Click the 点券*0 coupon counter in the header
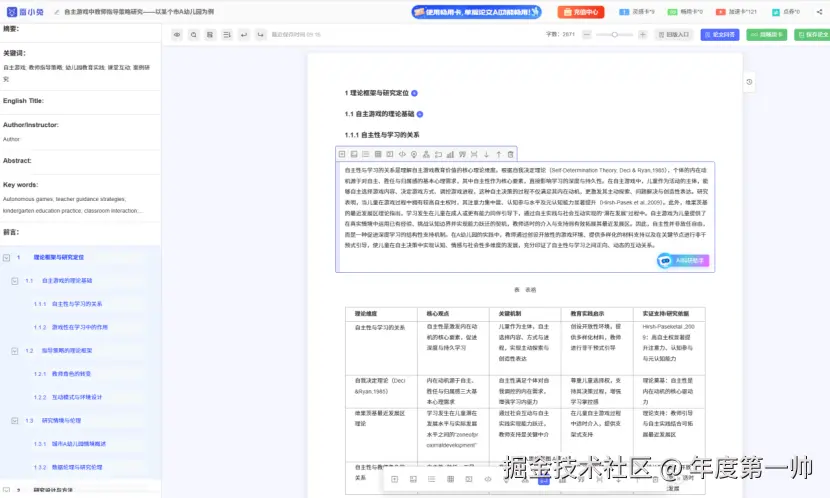This screenshot has height=498, width=830. [786, 12]
